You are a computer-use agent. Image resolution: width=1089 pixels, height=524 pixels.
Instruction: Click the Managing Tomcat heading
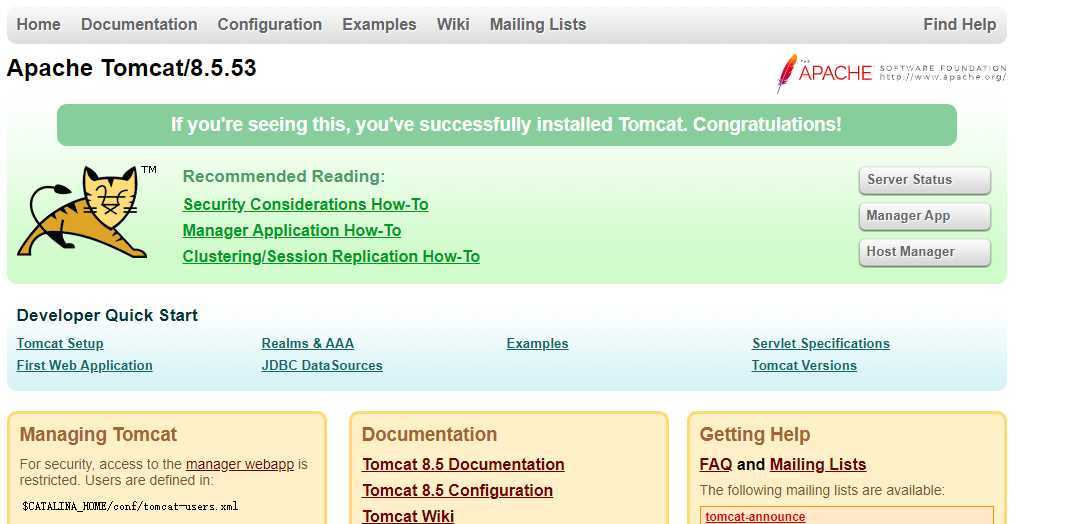(x=98, y=435)
